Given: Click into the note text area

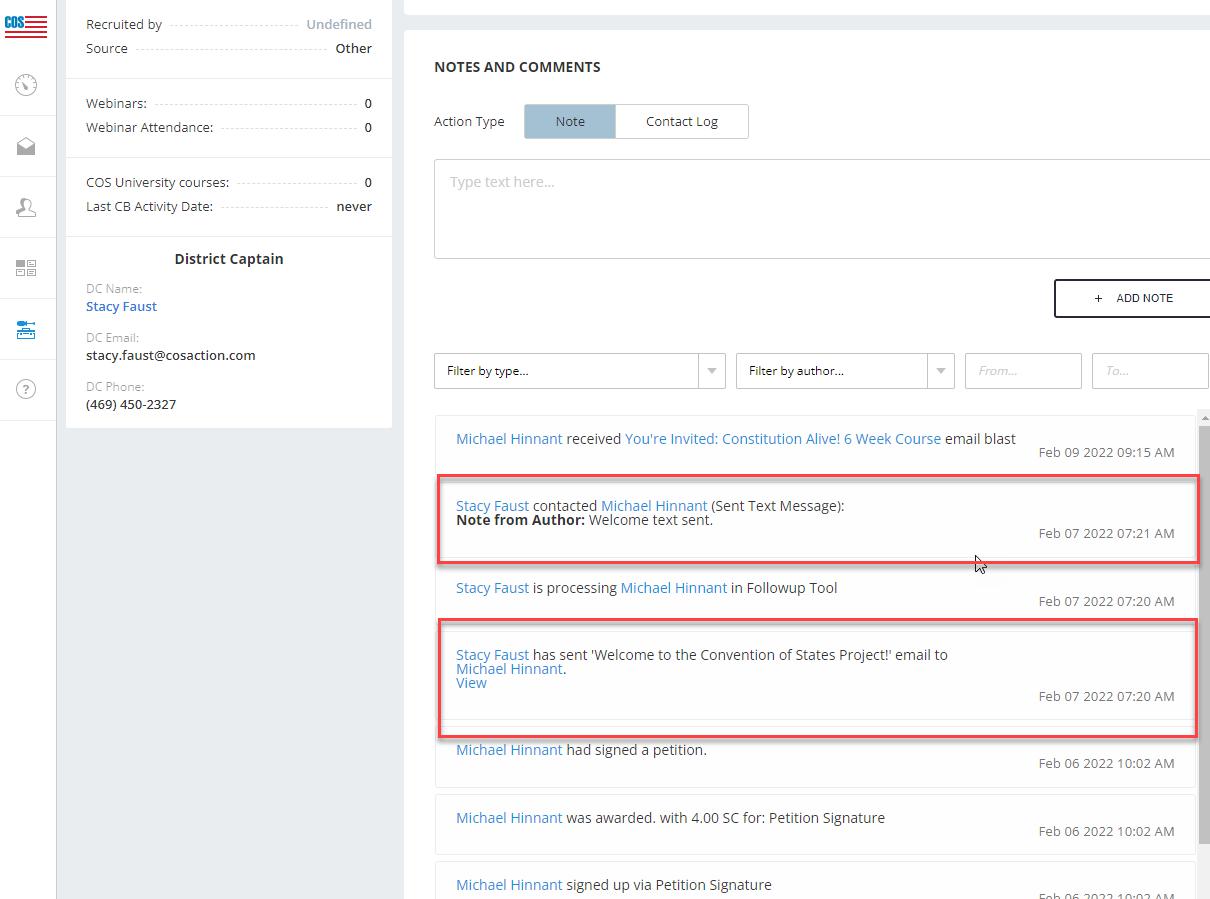Looking at the screenshot, I should 820,208.
